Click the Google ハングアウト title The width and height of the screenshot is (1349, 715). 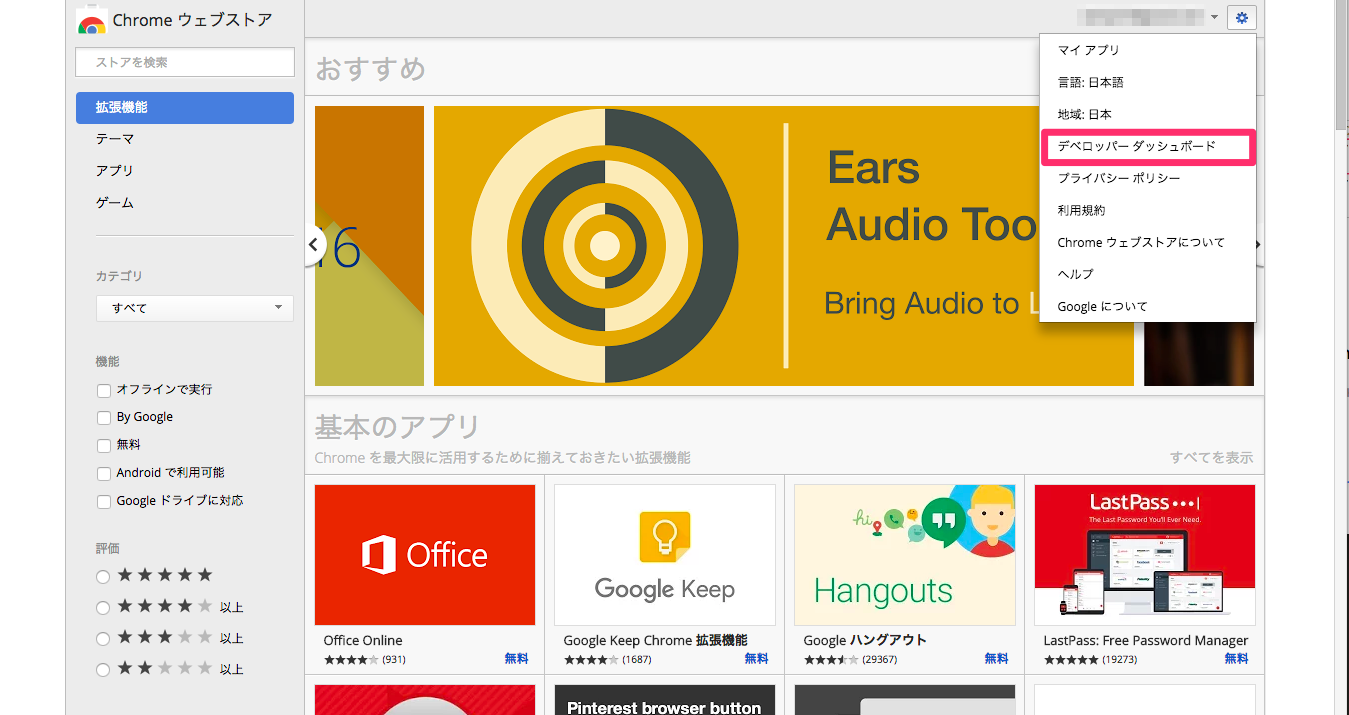(865, 640)
